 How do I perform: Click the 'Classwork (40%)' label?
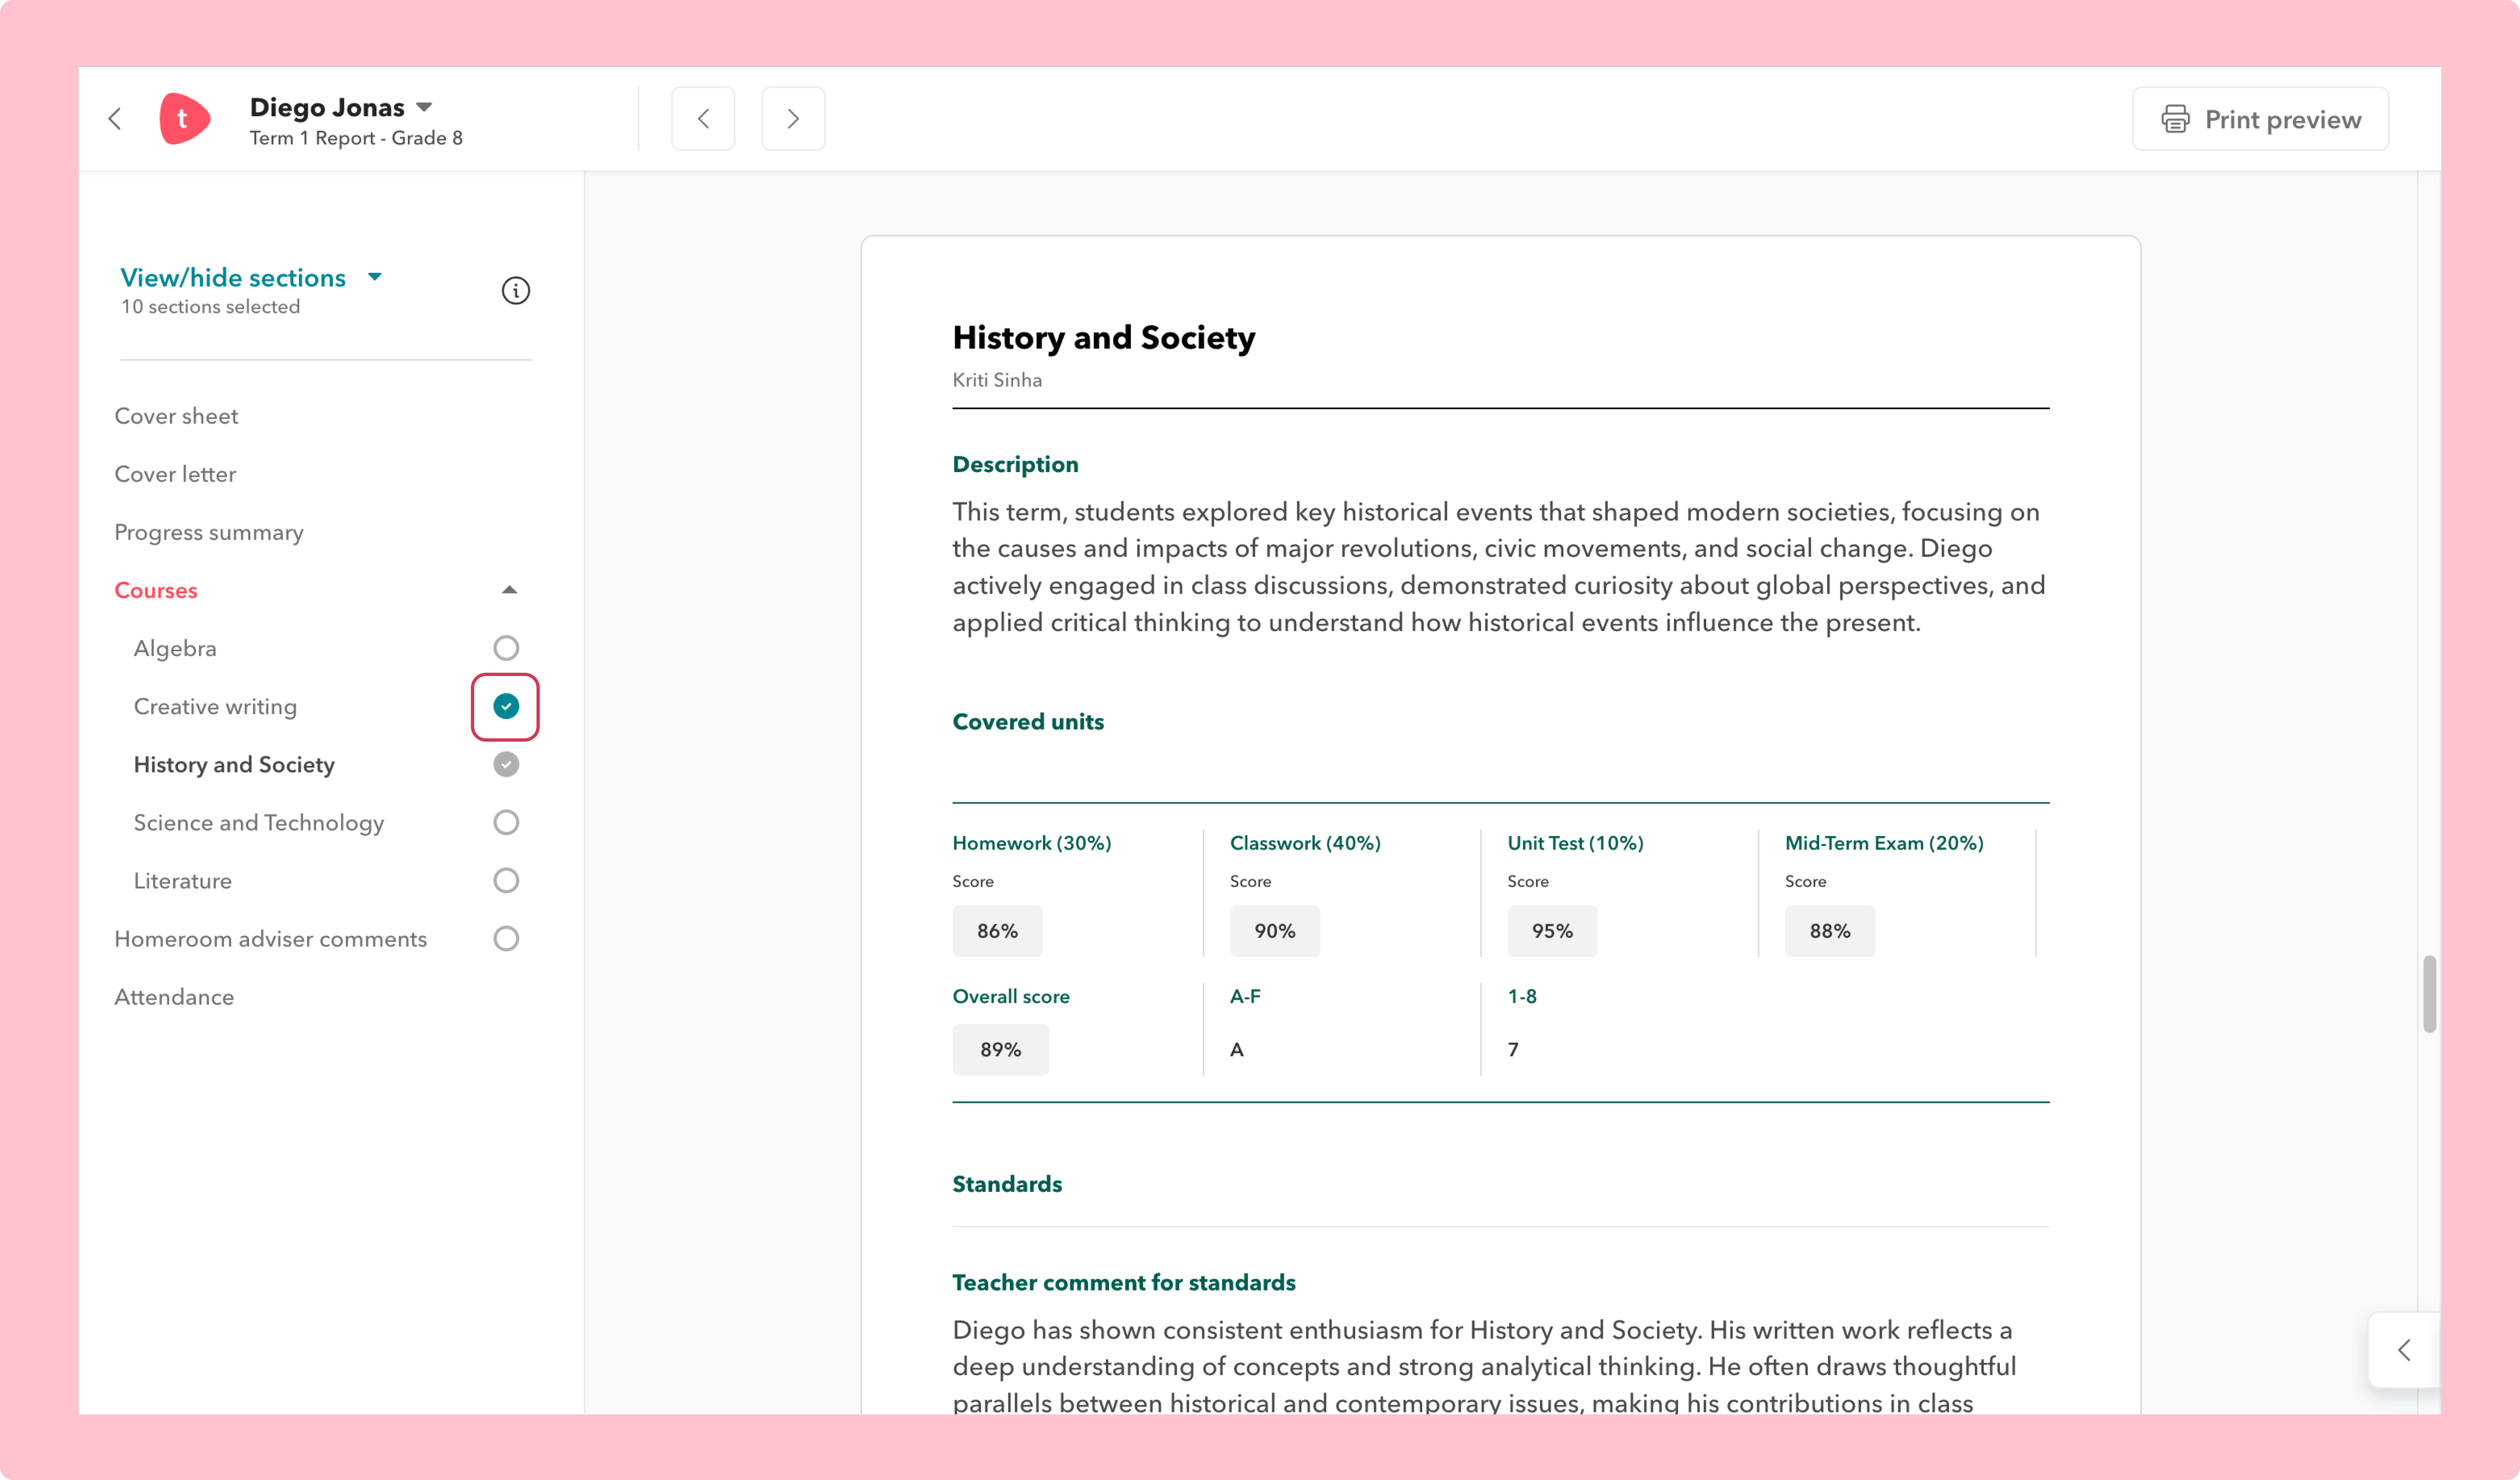(x=1305, y=843)
